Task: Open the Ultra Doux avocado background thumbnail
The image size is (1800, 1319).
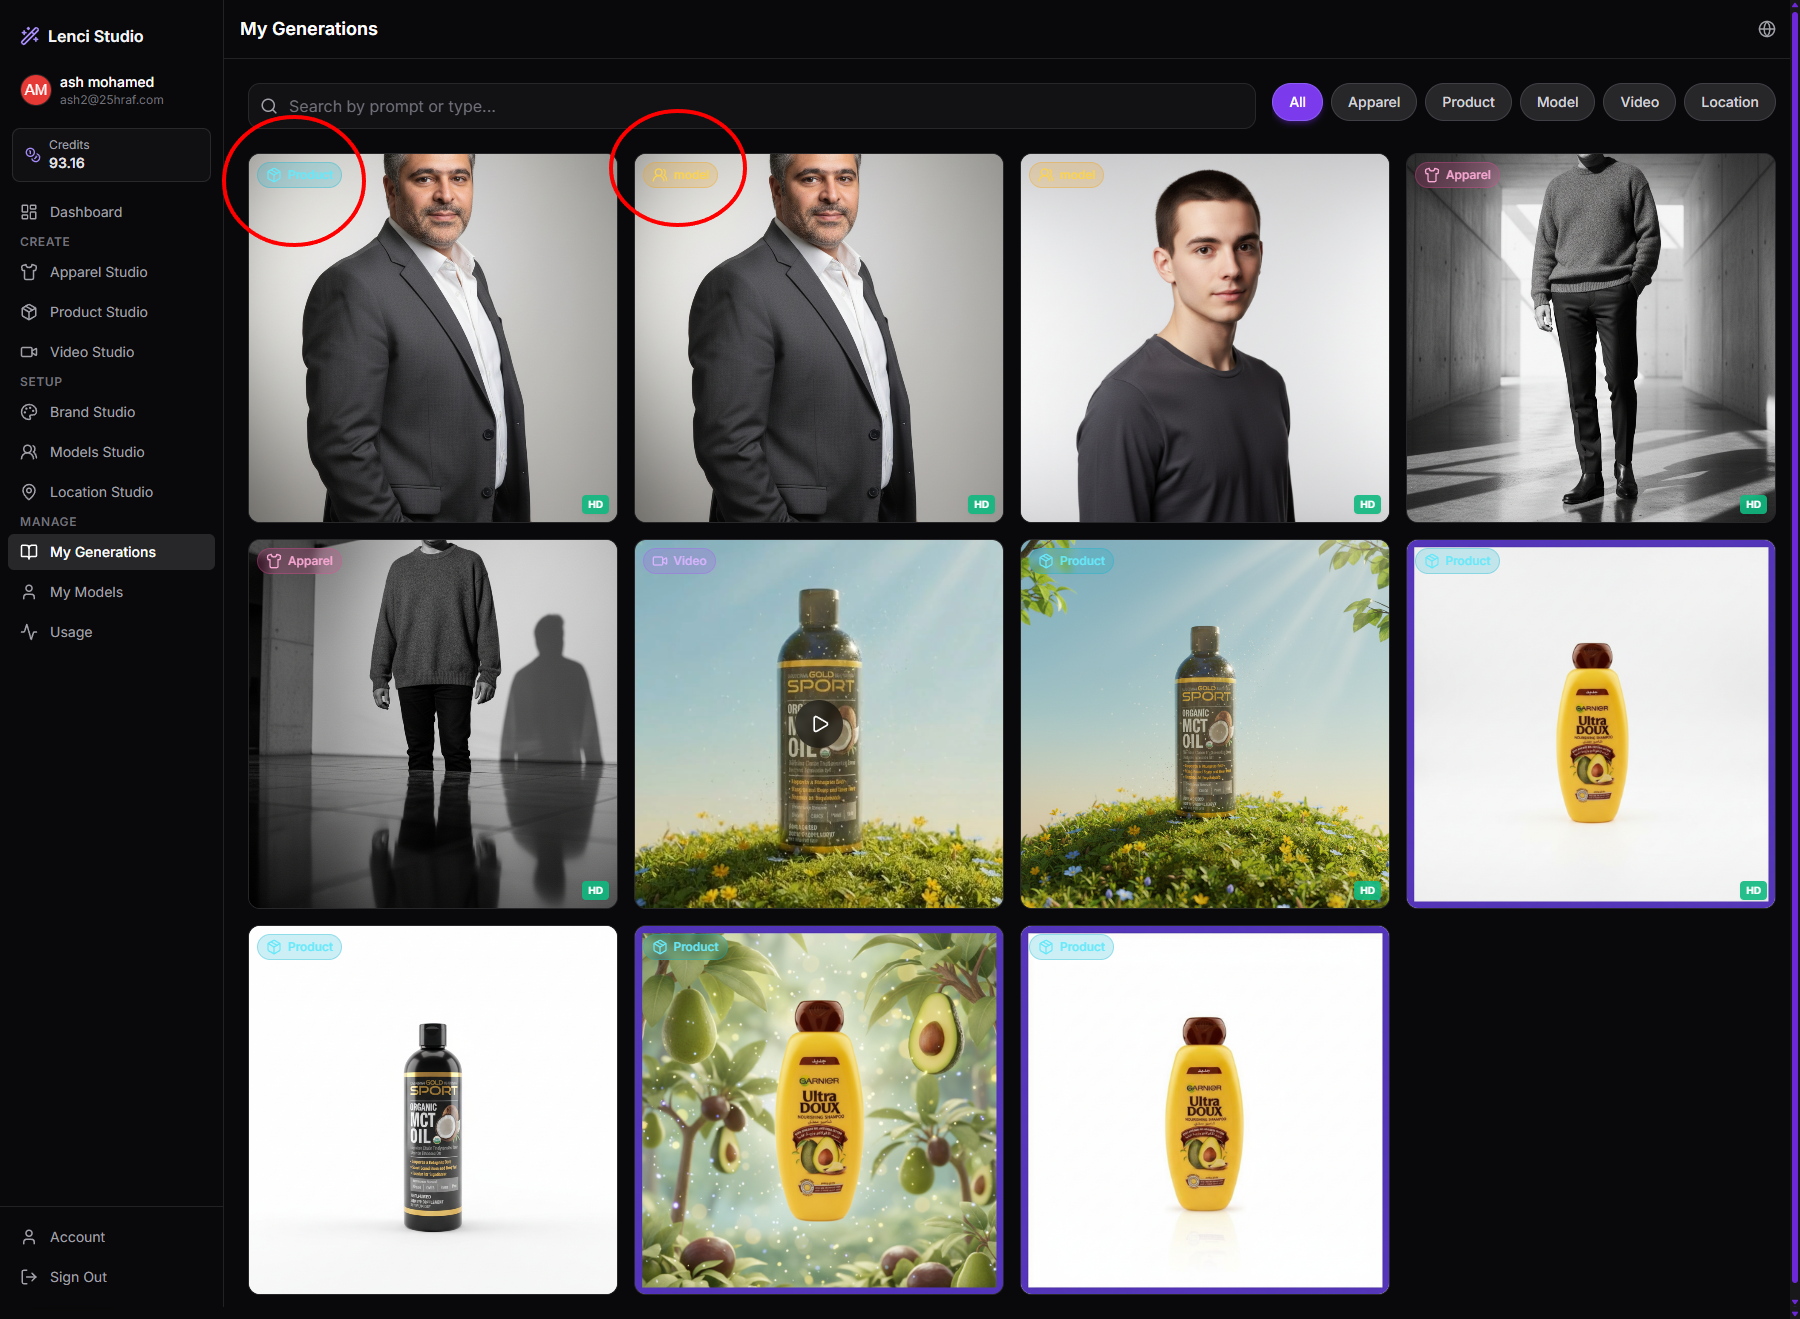Action: click(x=819, y=1110)
